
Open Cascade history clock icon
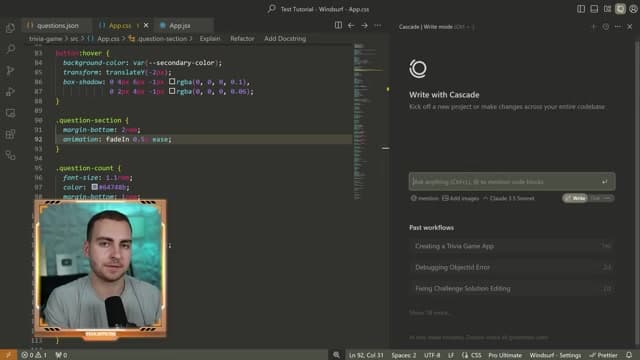[x=606, y=27]
